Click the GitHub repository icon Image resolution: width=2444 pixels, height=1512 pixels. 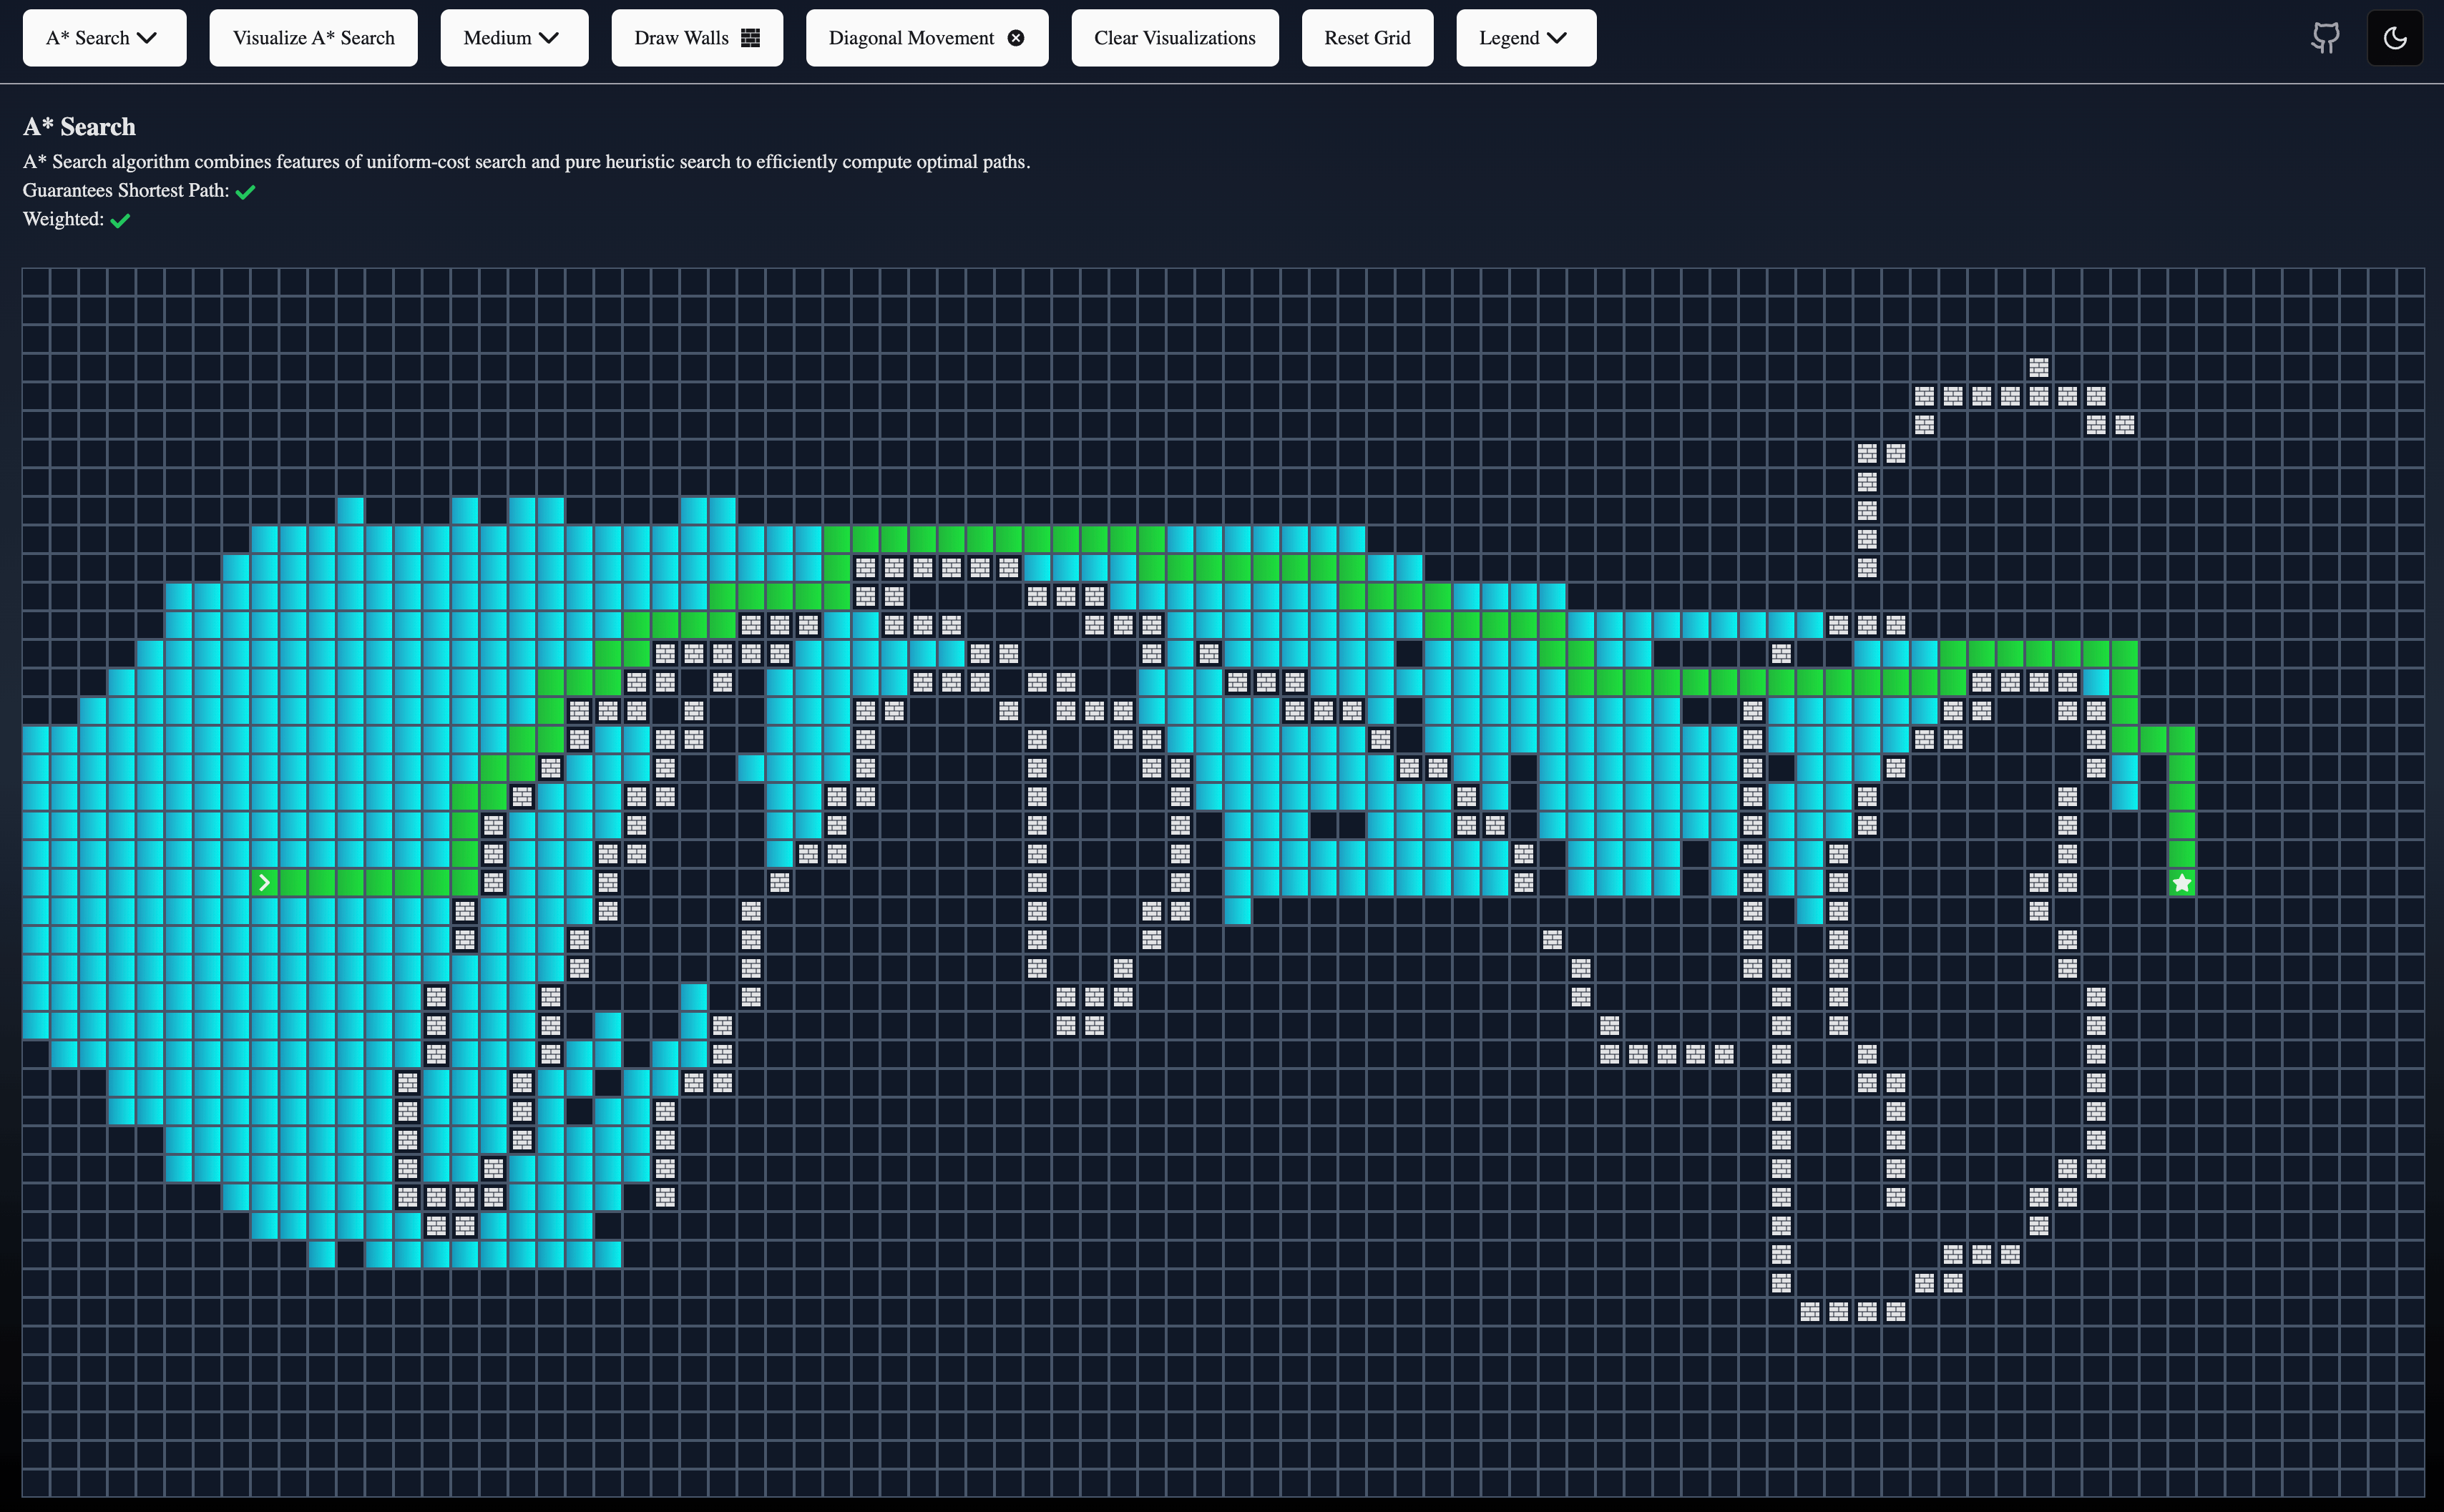[x=2325, y=36]
